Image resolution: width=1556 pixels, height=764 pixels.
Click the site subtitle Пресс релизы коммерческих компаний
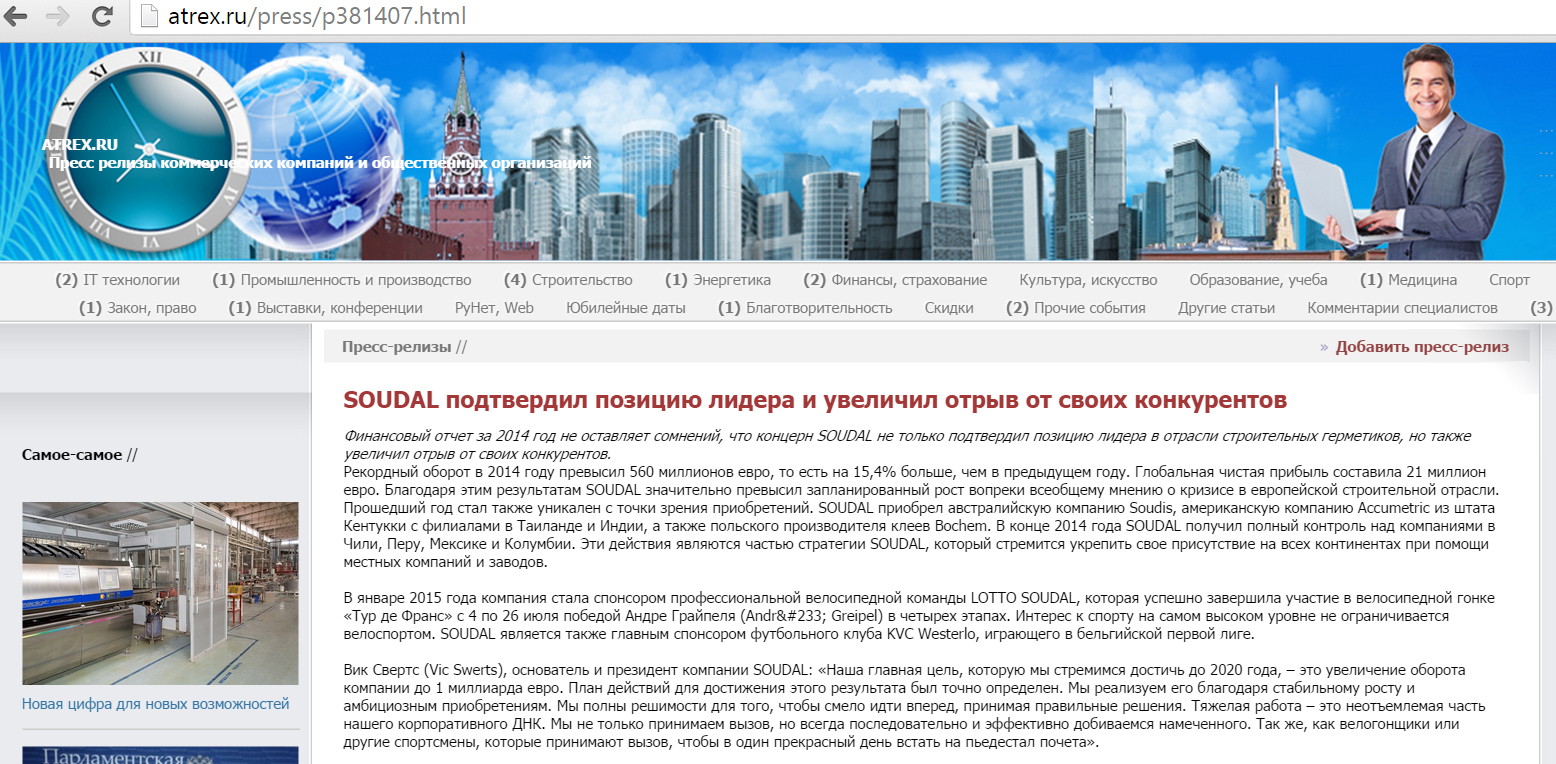pyautogui.click(x=320, y=163)
